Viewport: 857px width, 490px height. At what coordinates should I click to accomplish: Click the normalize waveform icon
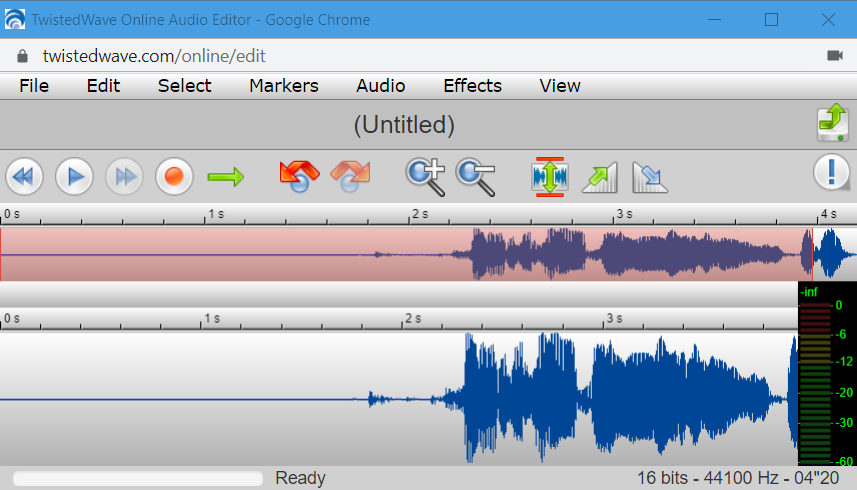[x=550, y=177]
